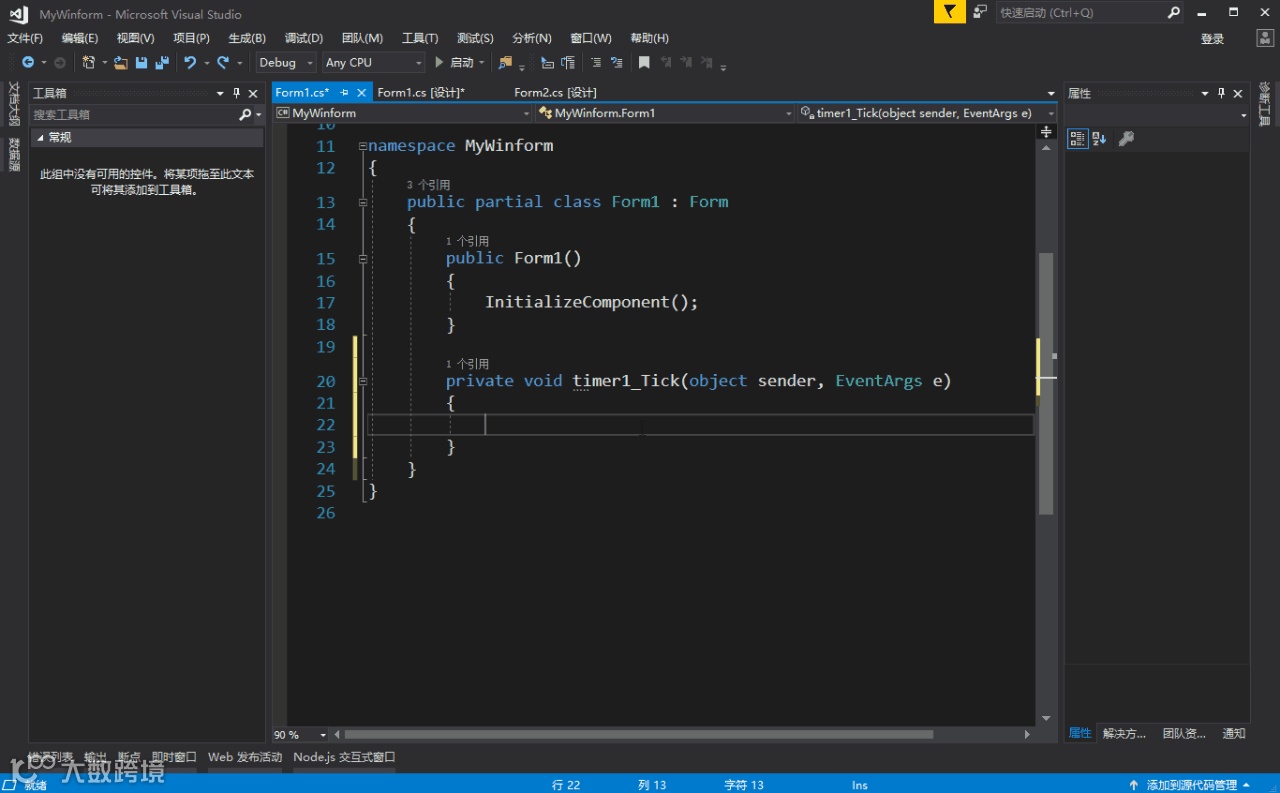Click the Save All icon
This screenshot has width=1280, height=793.
coord(162,62)
